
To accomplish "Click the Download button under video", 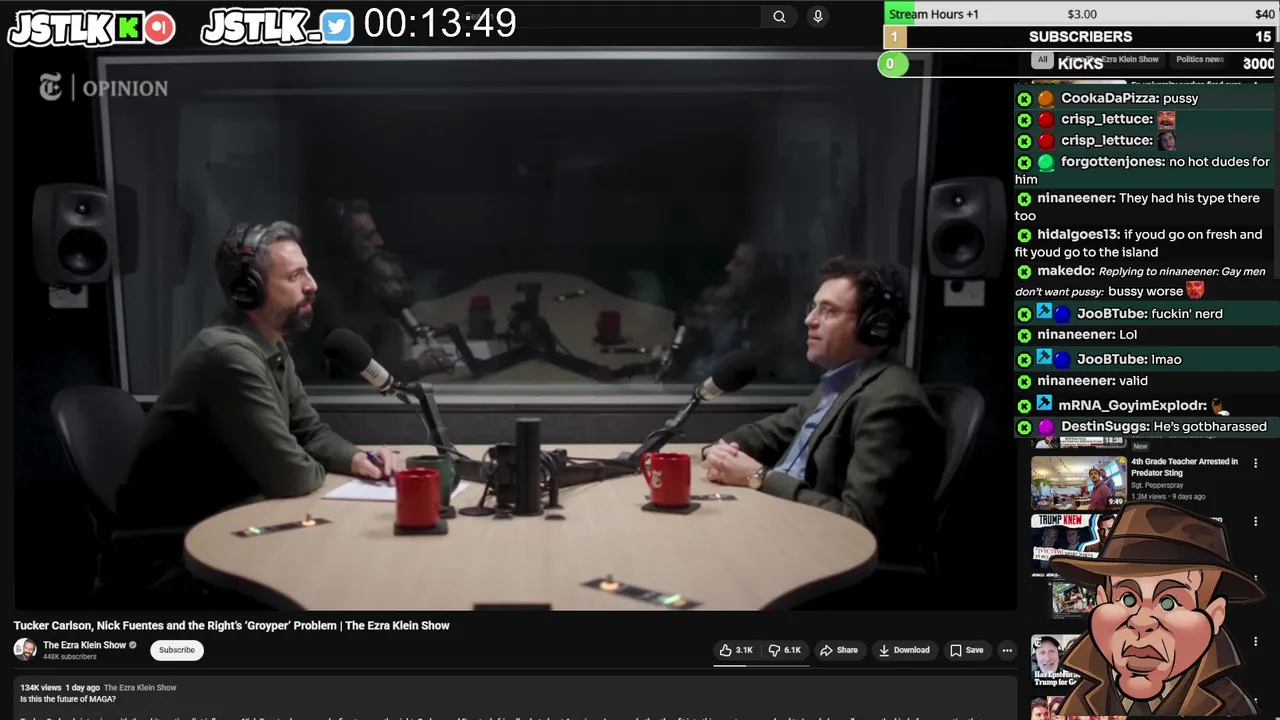I will pos(904,650).
